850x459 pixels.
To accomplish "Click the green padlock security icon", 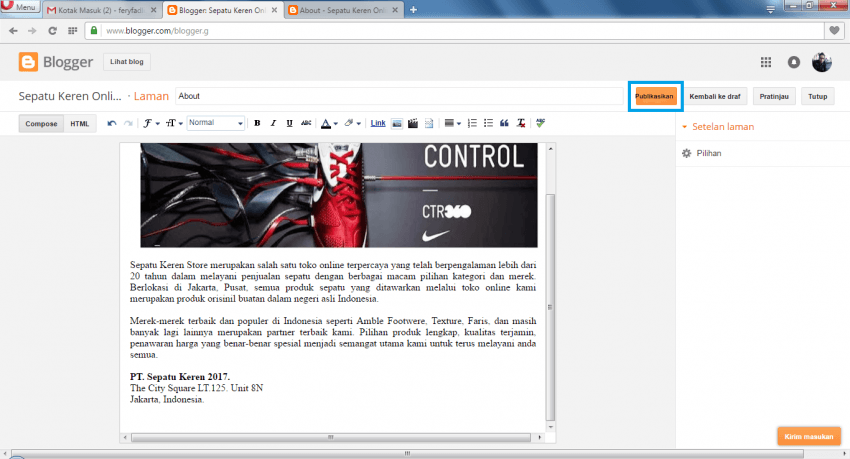I will [x=94, y=30].
